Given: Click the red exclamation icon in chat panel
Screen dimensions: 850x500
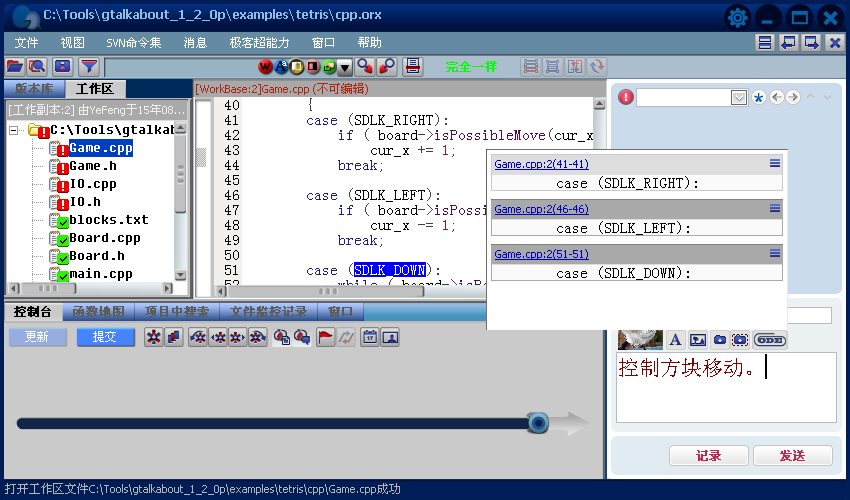Looking at the screenshot, I should (626, 97).
